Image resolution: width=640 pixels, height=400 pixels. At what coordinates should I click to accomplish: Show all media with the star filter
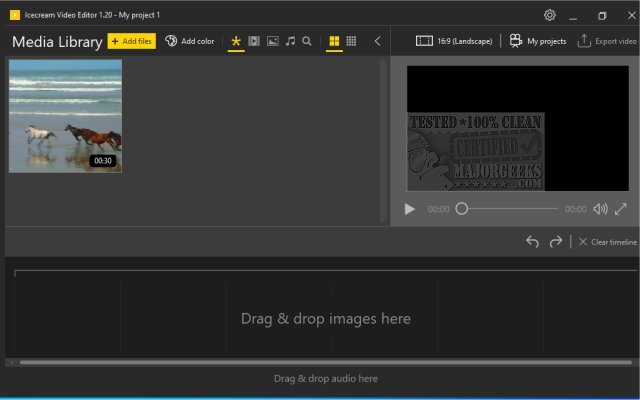[236, 41]
